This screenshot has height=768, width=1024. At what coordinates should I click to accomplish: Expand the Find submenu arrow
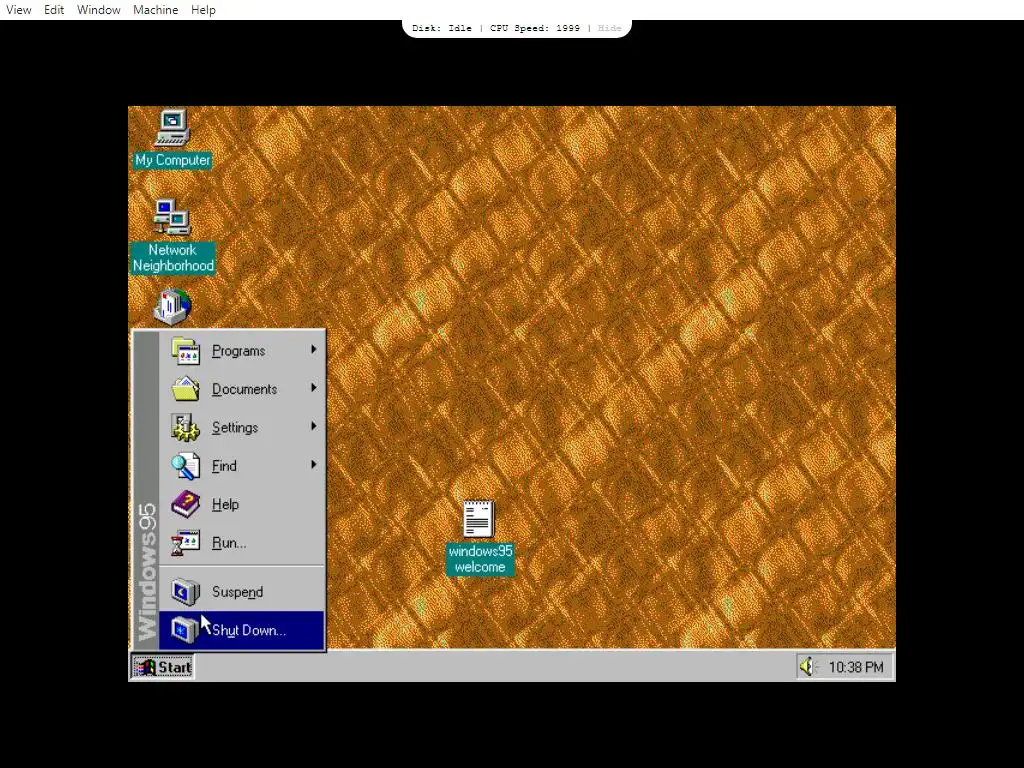tap(313, 465)
